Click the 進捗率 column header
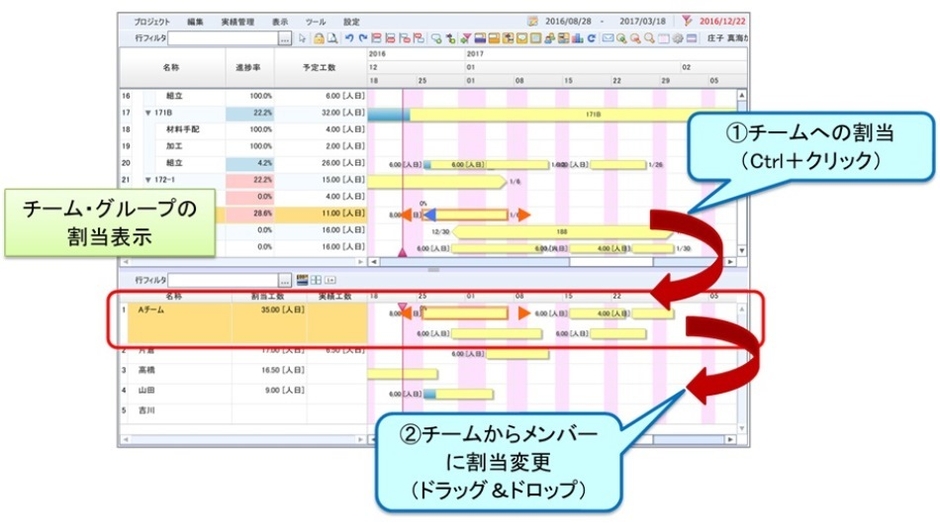 pos(249,66)
